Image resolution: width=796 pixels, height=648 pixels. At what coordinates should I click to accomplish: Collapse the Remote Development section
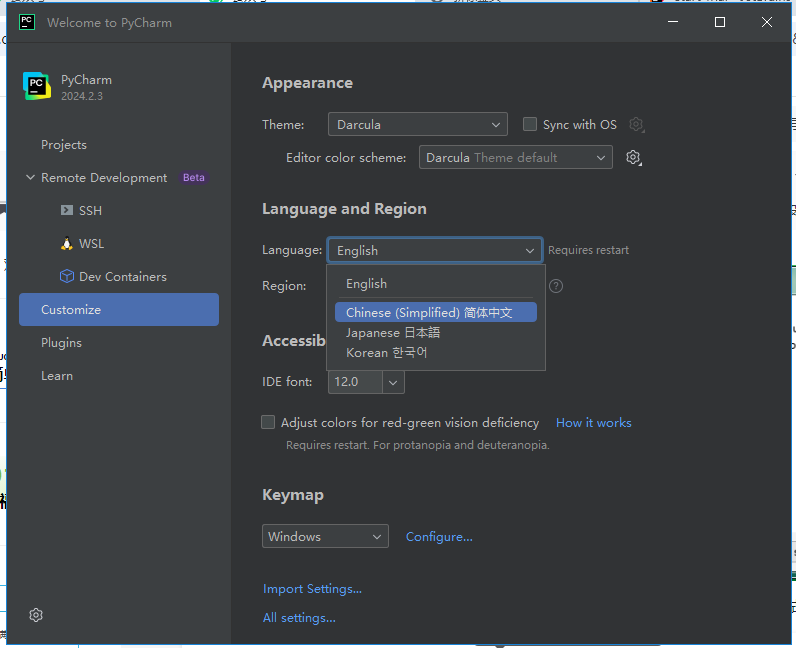[x=30, y=177]
